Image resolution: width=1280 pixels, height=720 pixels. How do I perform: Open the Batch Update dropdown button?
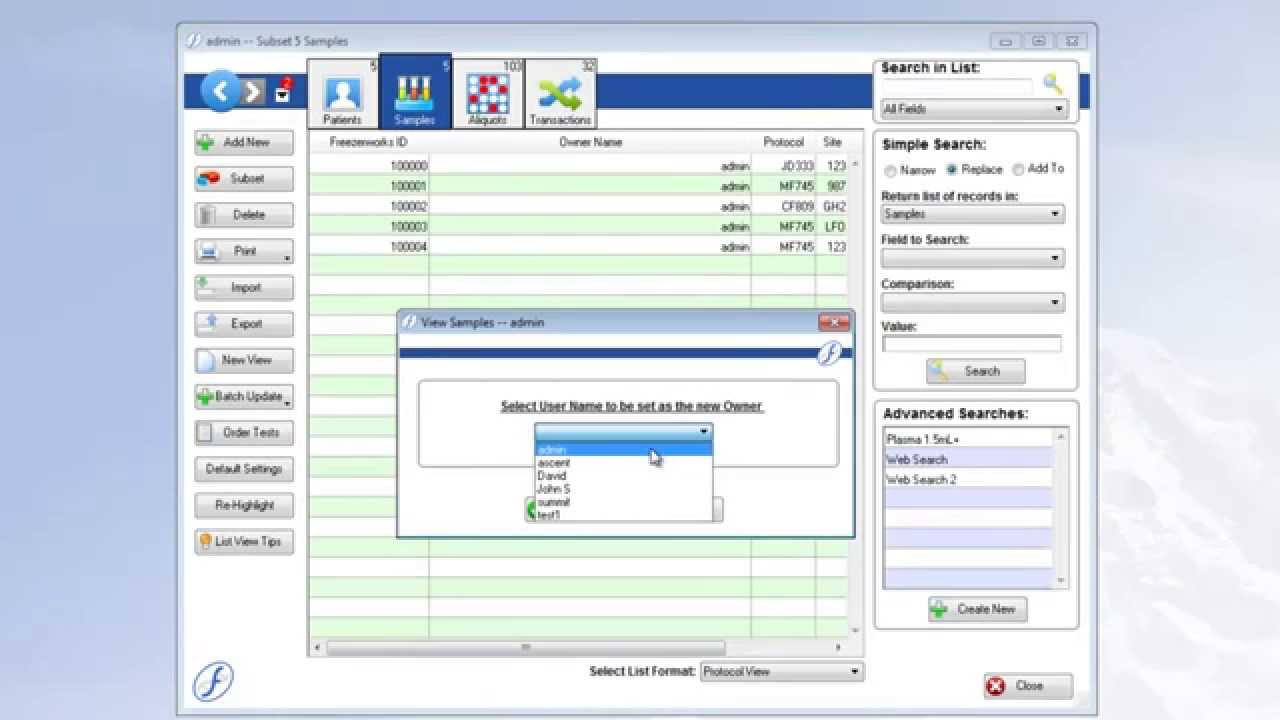coord(245,397)
